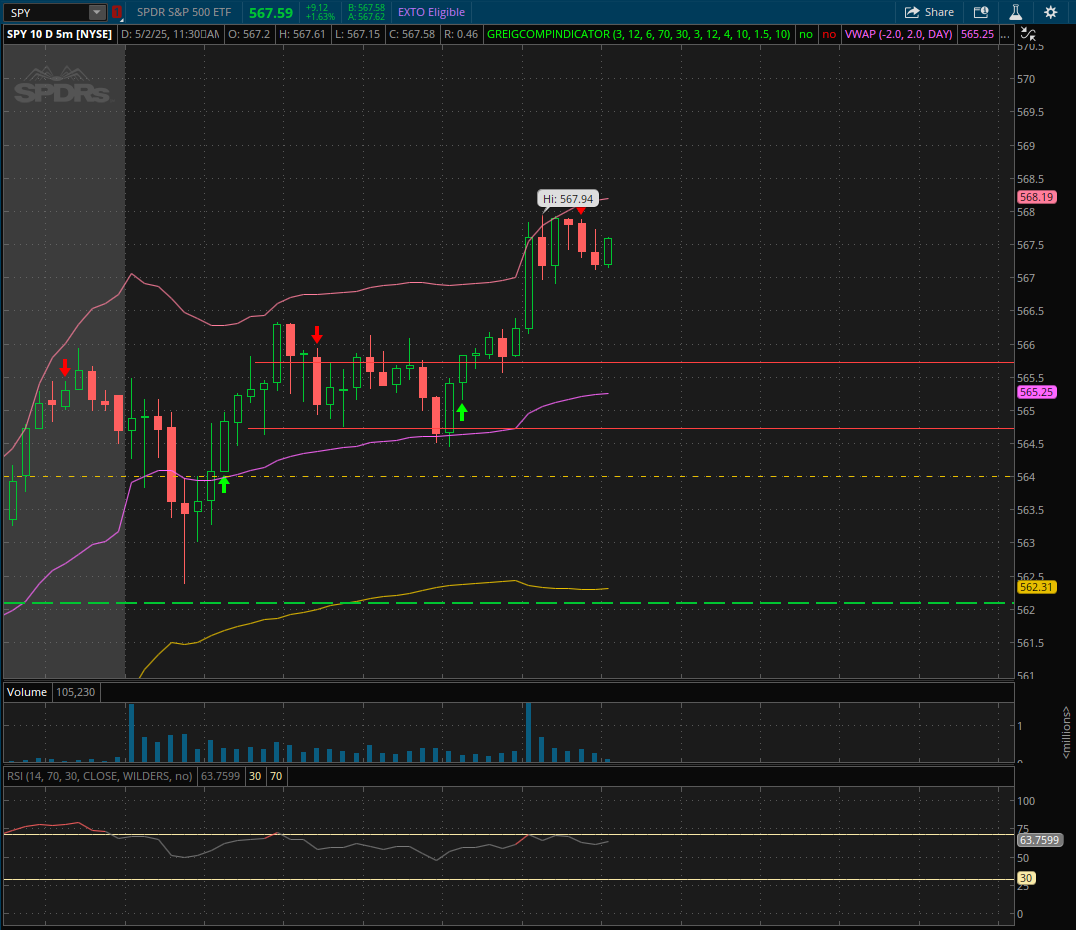The width and height of the screenshot is (1076, 930).
Task: Click the Volume 105,230 value
Action: [x=75, y=692]
